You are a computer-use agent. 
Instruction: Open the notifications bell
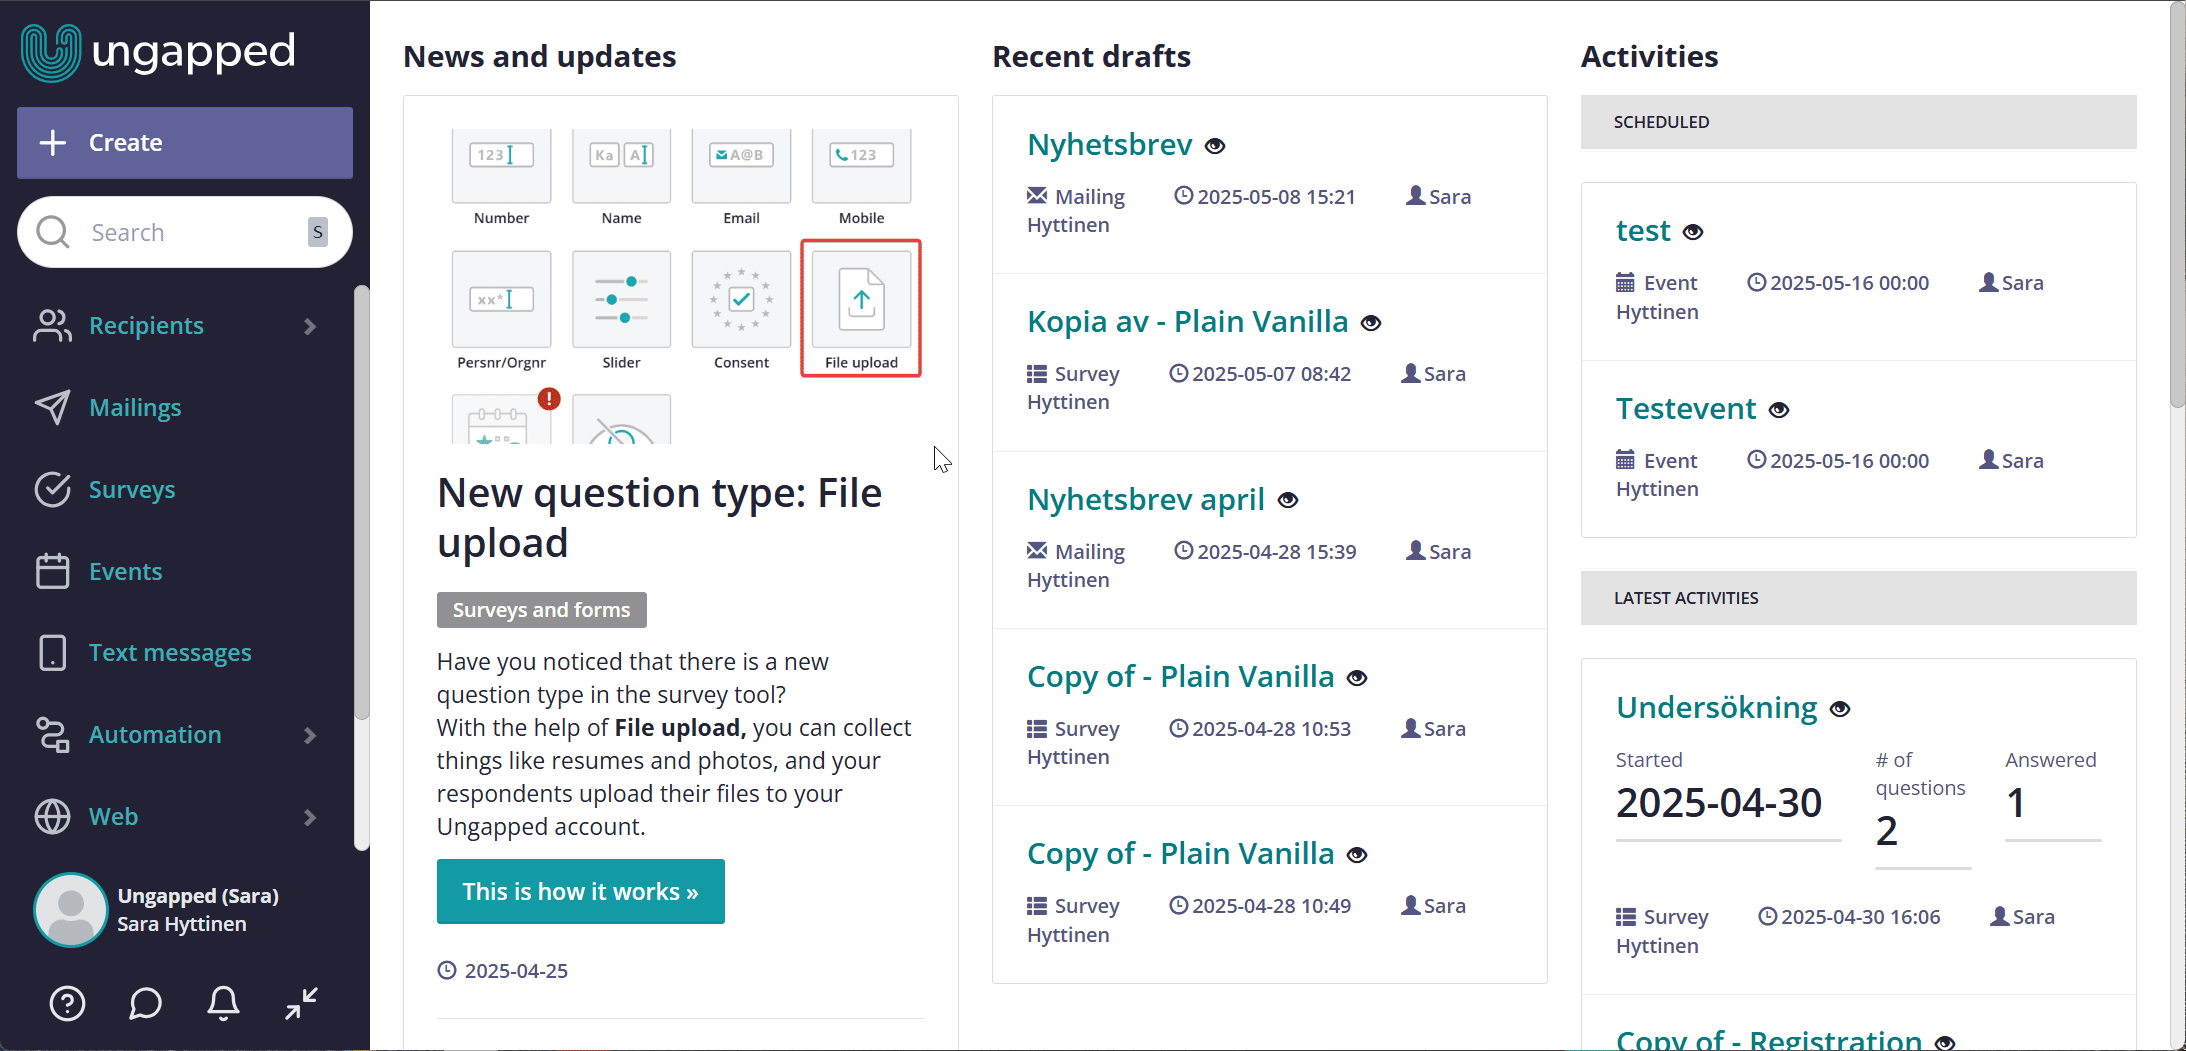223,1003
